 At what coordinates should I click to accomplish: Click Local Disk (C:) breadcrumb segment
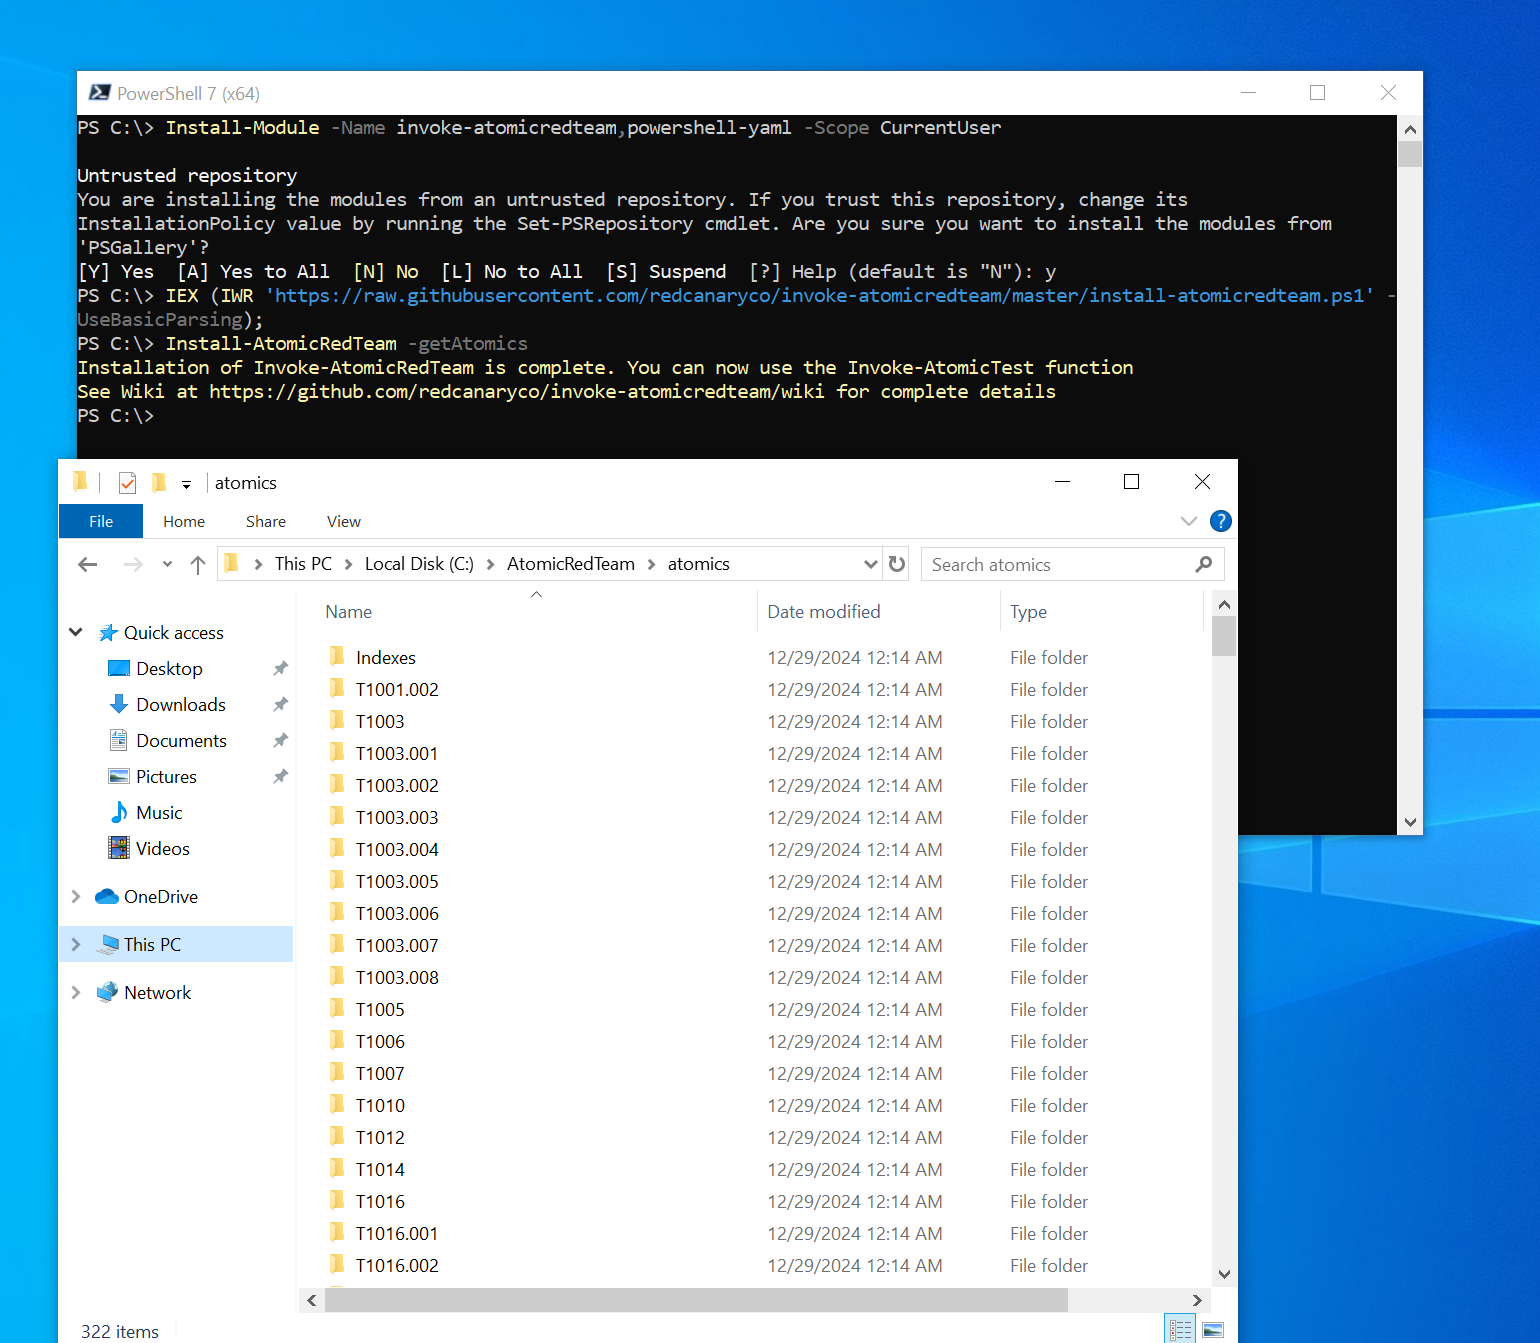(419, 564)
